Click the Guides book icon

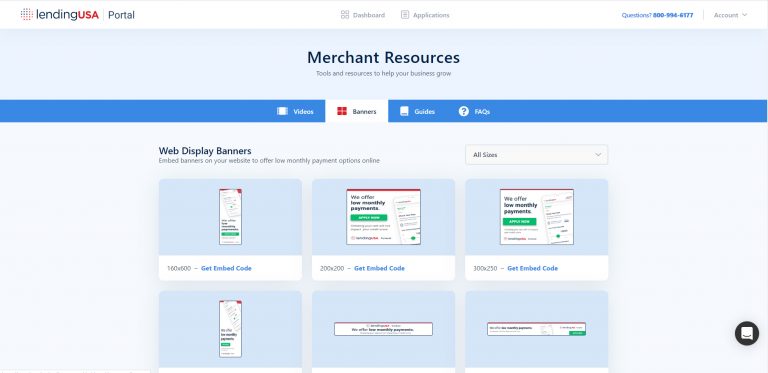click(404, 111)
